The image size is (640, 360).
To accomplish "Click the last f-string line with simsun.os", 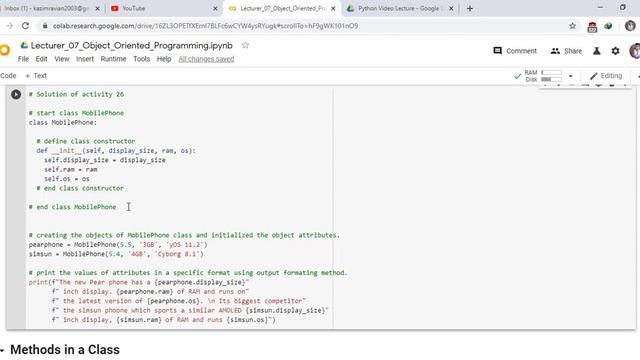I will [x=164, y=320].
